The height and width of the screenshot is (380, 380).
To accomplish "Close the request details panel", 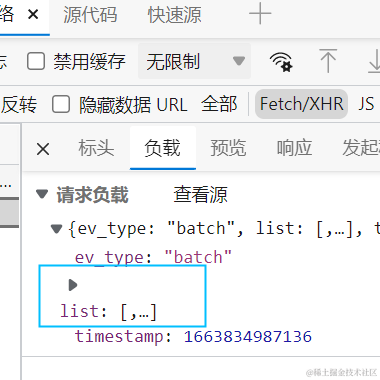I will [x=43, y=149].
